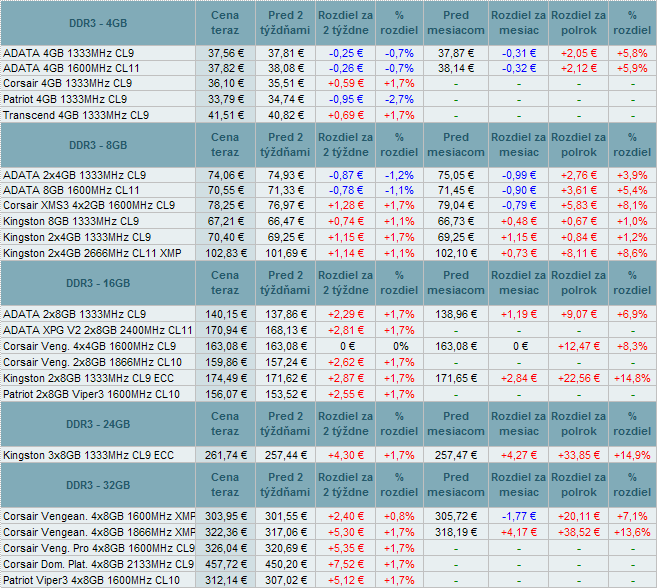The width and height of the screenshot is (657, 588).
Task: Click the +0,8% two-week percent cell
Action: click(x=399, y=516)
